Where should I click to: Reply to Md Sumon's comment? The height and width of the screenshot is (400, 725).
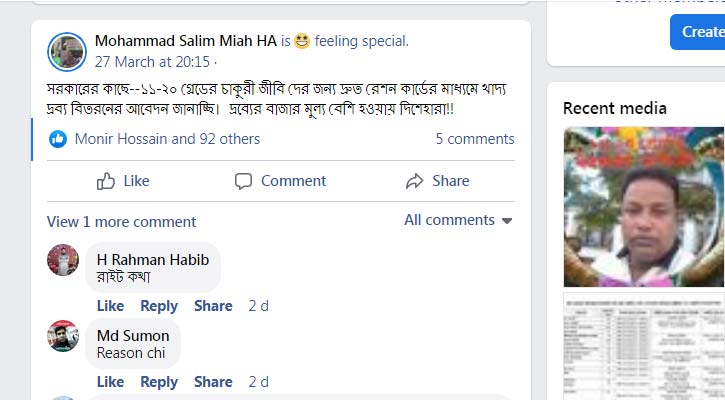[158, 382]
